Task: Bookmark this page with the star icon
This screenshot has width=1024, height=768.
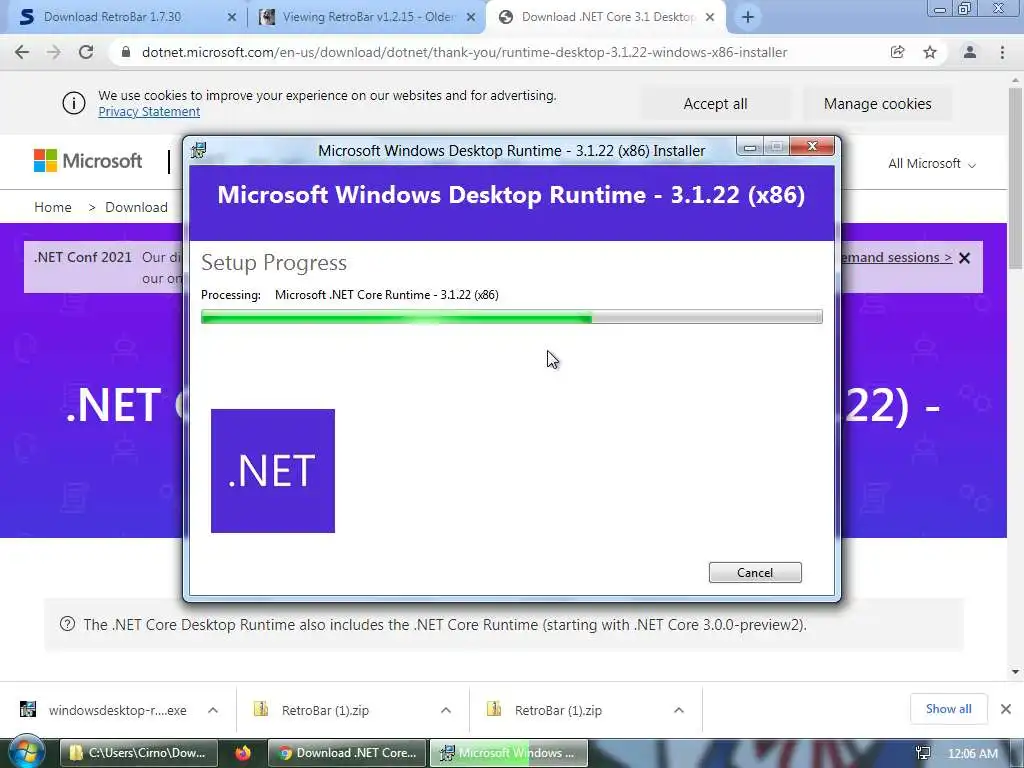Action: point(930,52)
